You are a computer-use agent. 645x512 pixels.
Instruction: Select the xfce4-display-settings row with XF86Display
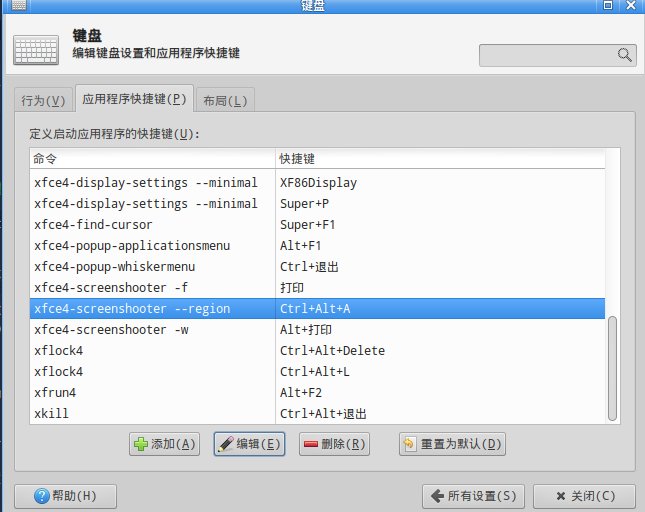coord(317,183)
